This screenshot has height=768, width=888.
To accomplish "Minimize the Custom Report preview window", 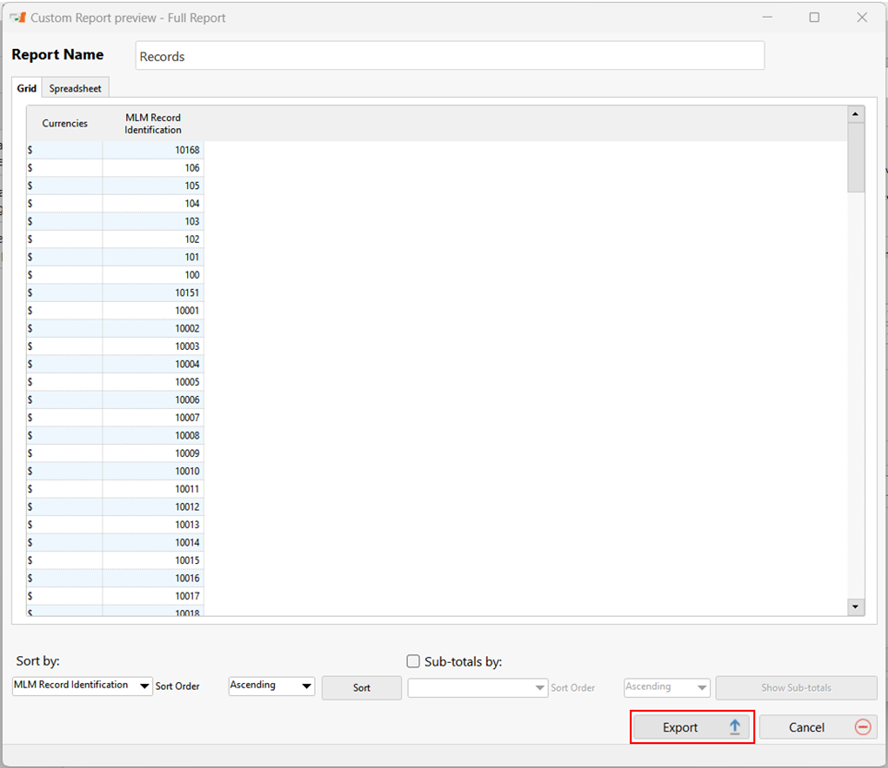I will 767,18.
